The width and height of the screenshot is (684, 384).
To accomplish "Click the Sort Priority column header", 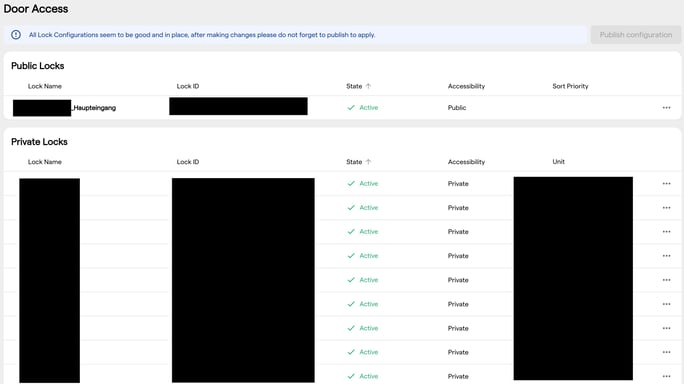I will [x=570, y=86].
